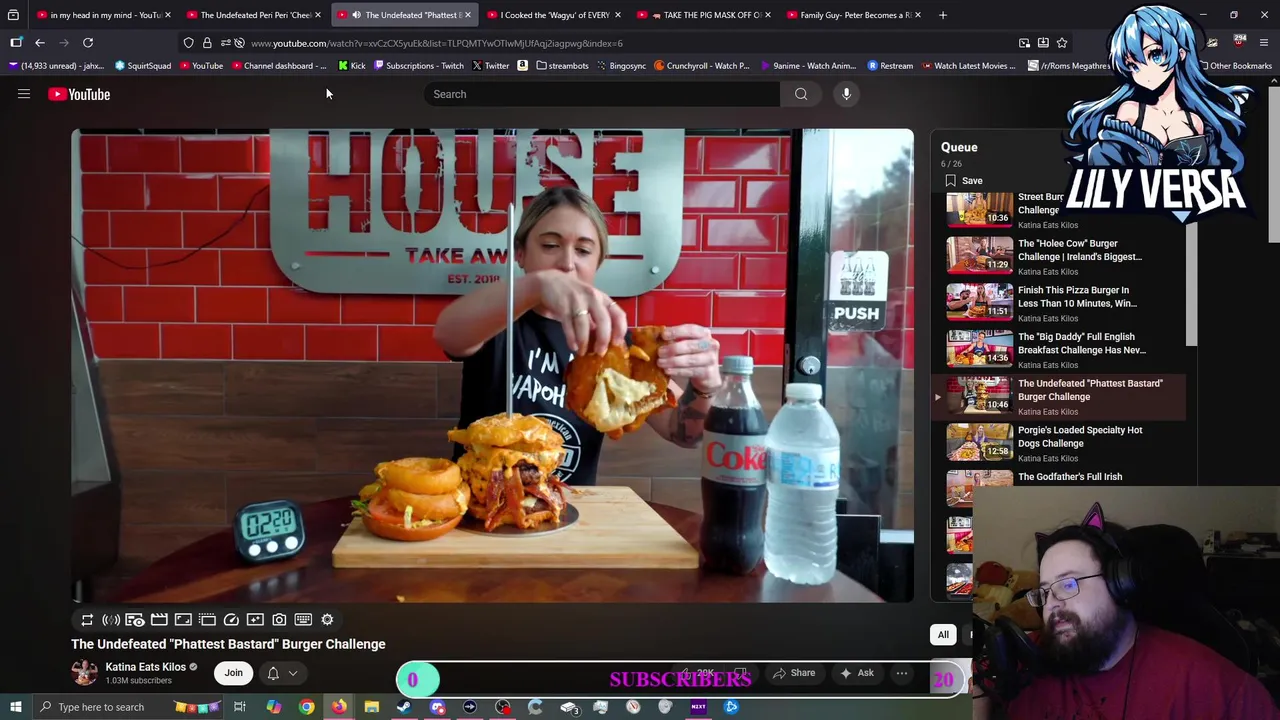This screenshot has height=720, width=1280.
Task: Switch to TAKE THE PIG MASK OFF tab
Action: point(704,15)
